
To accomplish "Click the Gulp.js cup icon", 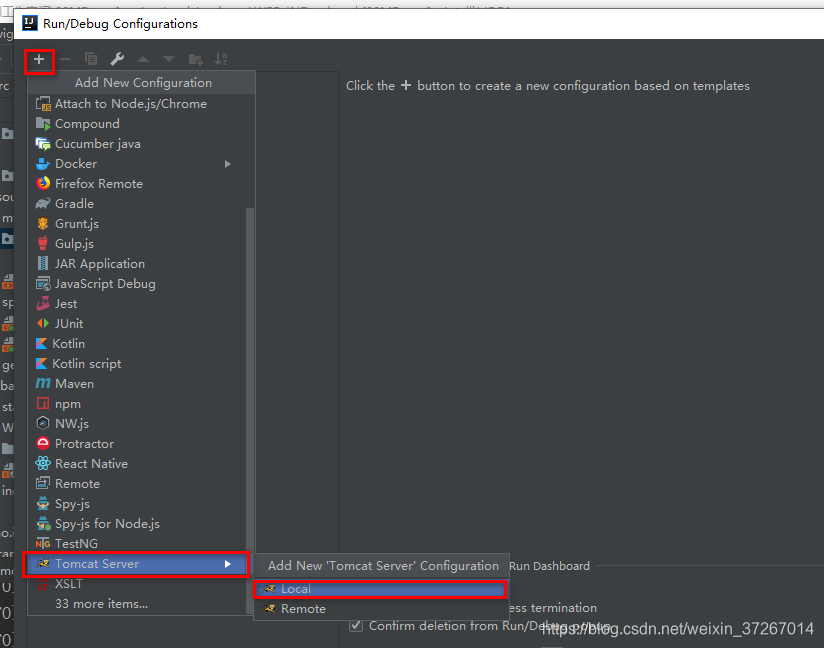I will (43, 243).
